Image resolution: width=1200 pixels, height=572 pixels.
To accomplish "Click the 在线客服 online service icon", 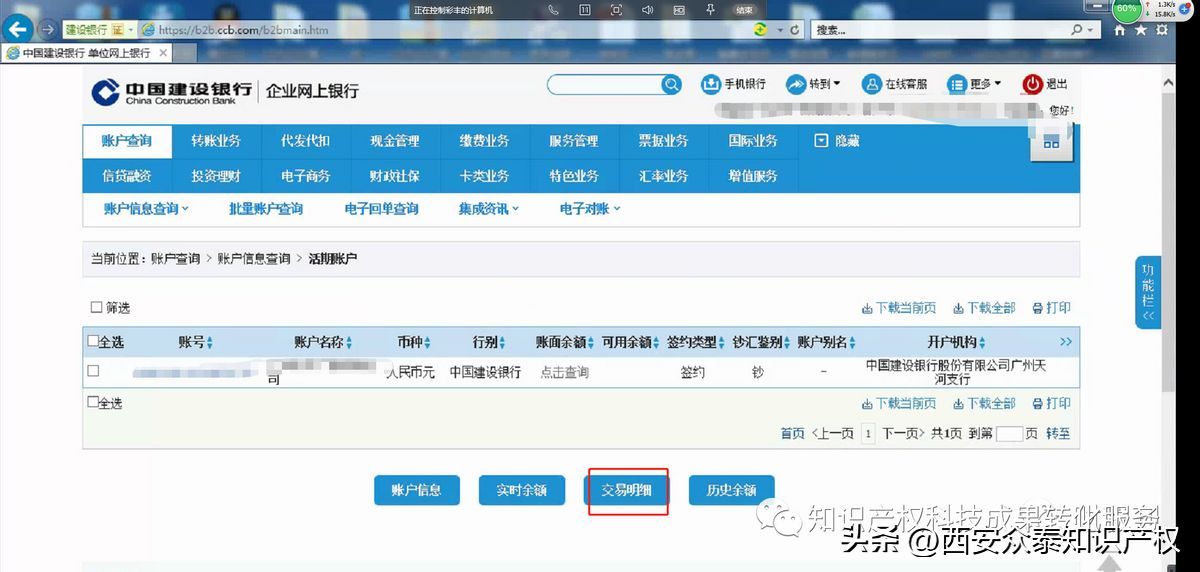I will tap(871, 85).
